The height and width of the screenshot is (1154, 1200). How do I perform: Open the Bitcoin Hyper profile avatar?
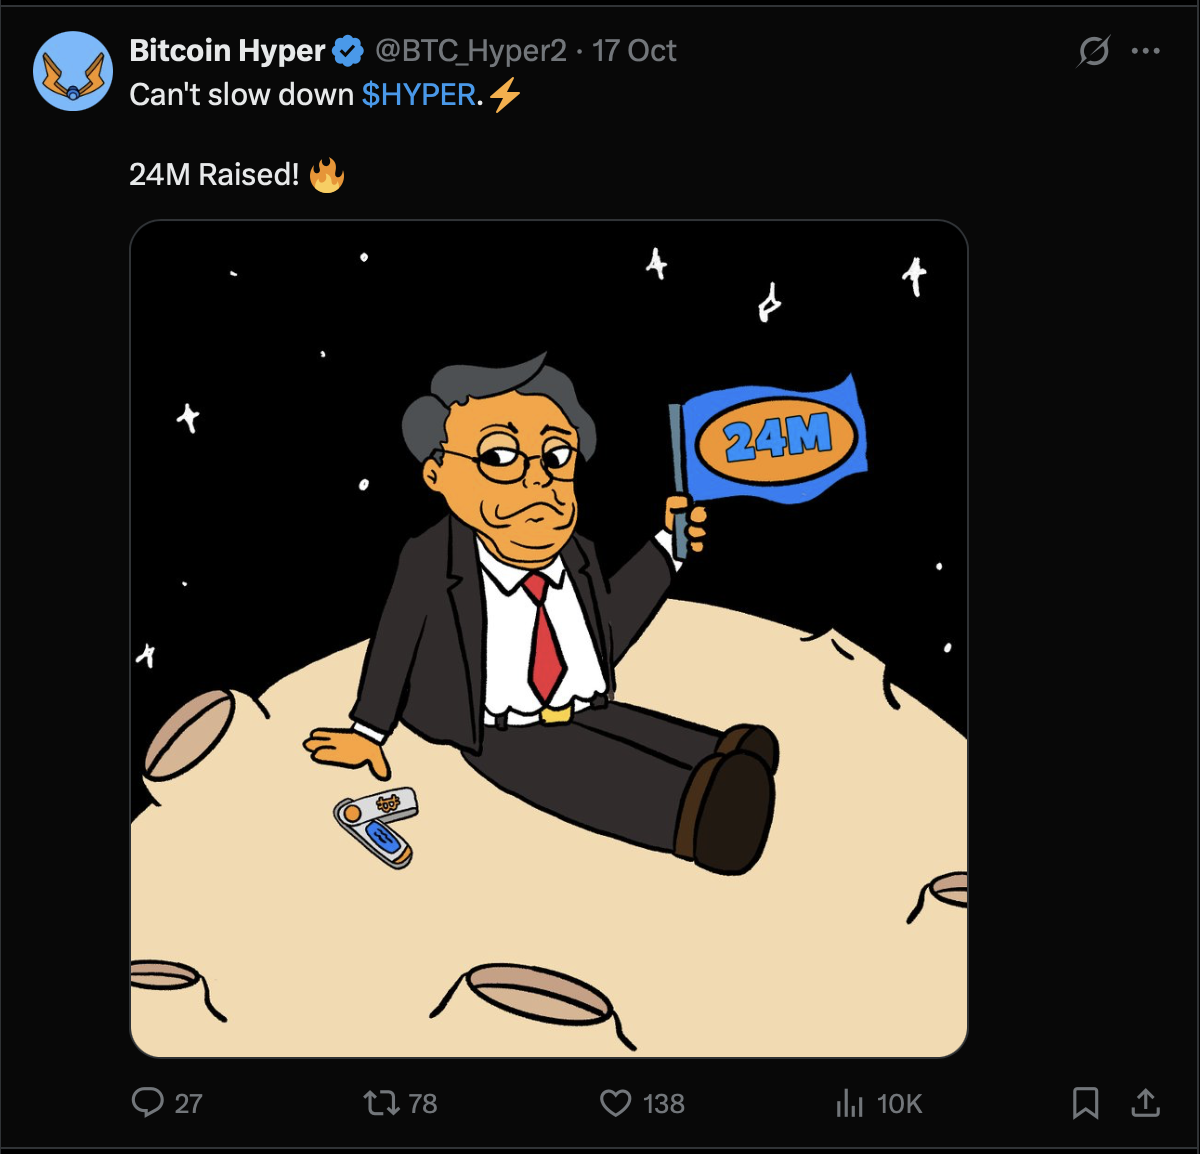tap(73, 71)
